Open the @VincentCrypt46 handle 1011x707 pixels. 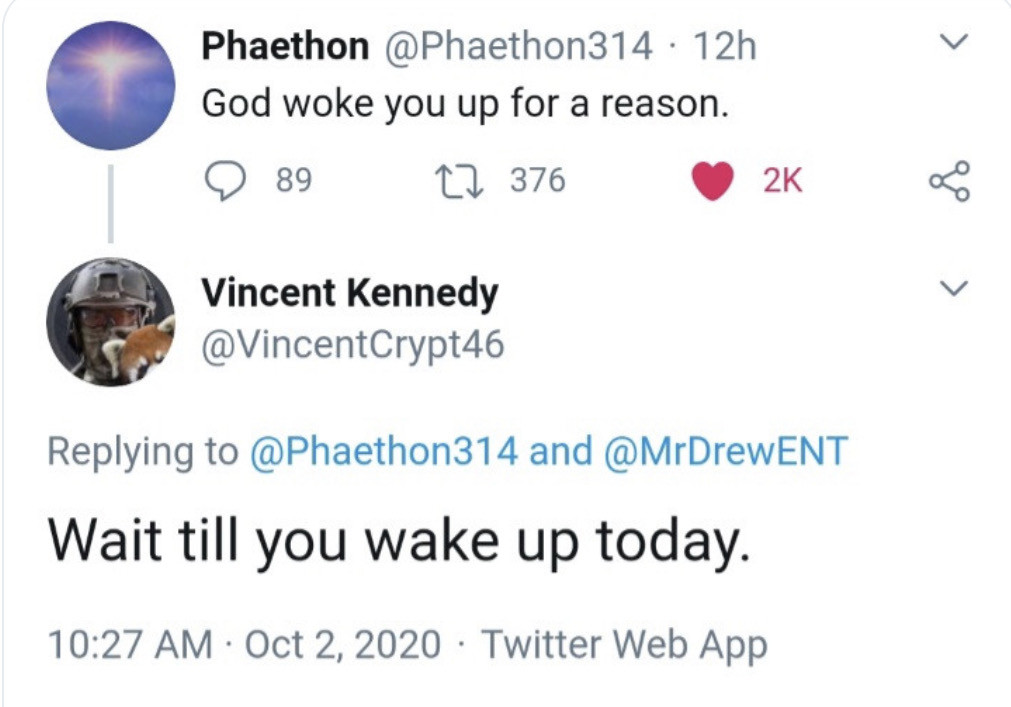click(353, 345)
